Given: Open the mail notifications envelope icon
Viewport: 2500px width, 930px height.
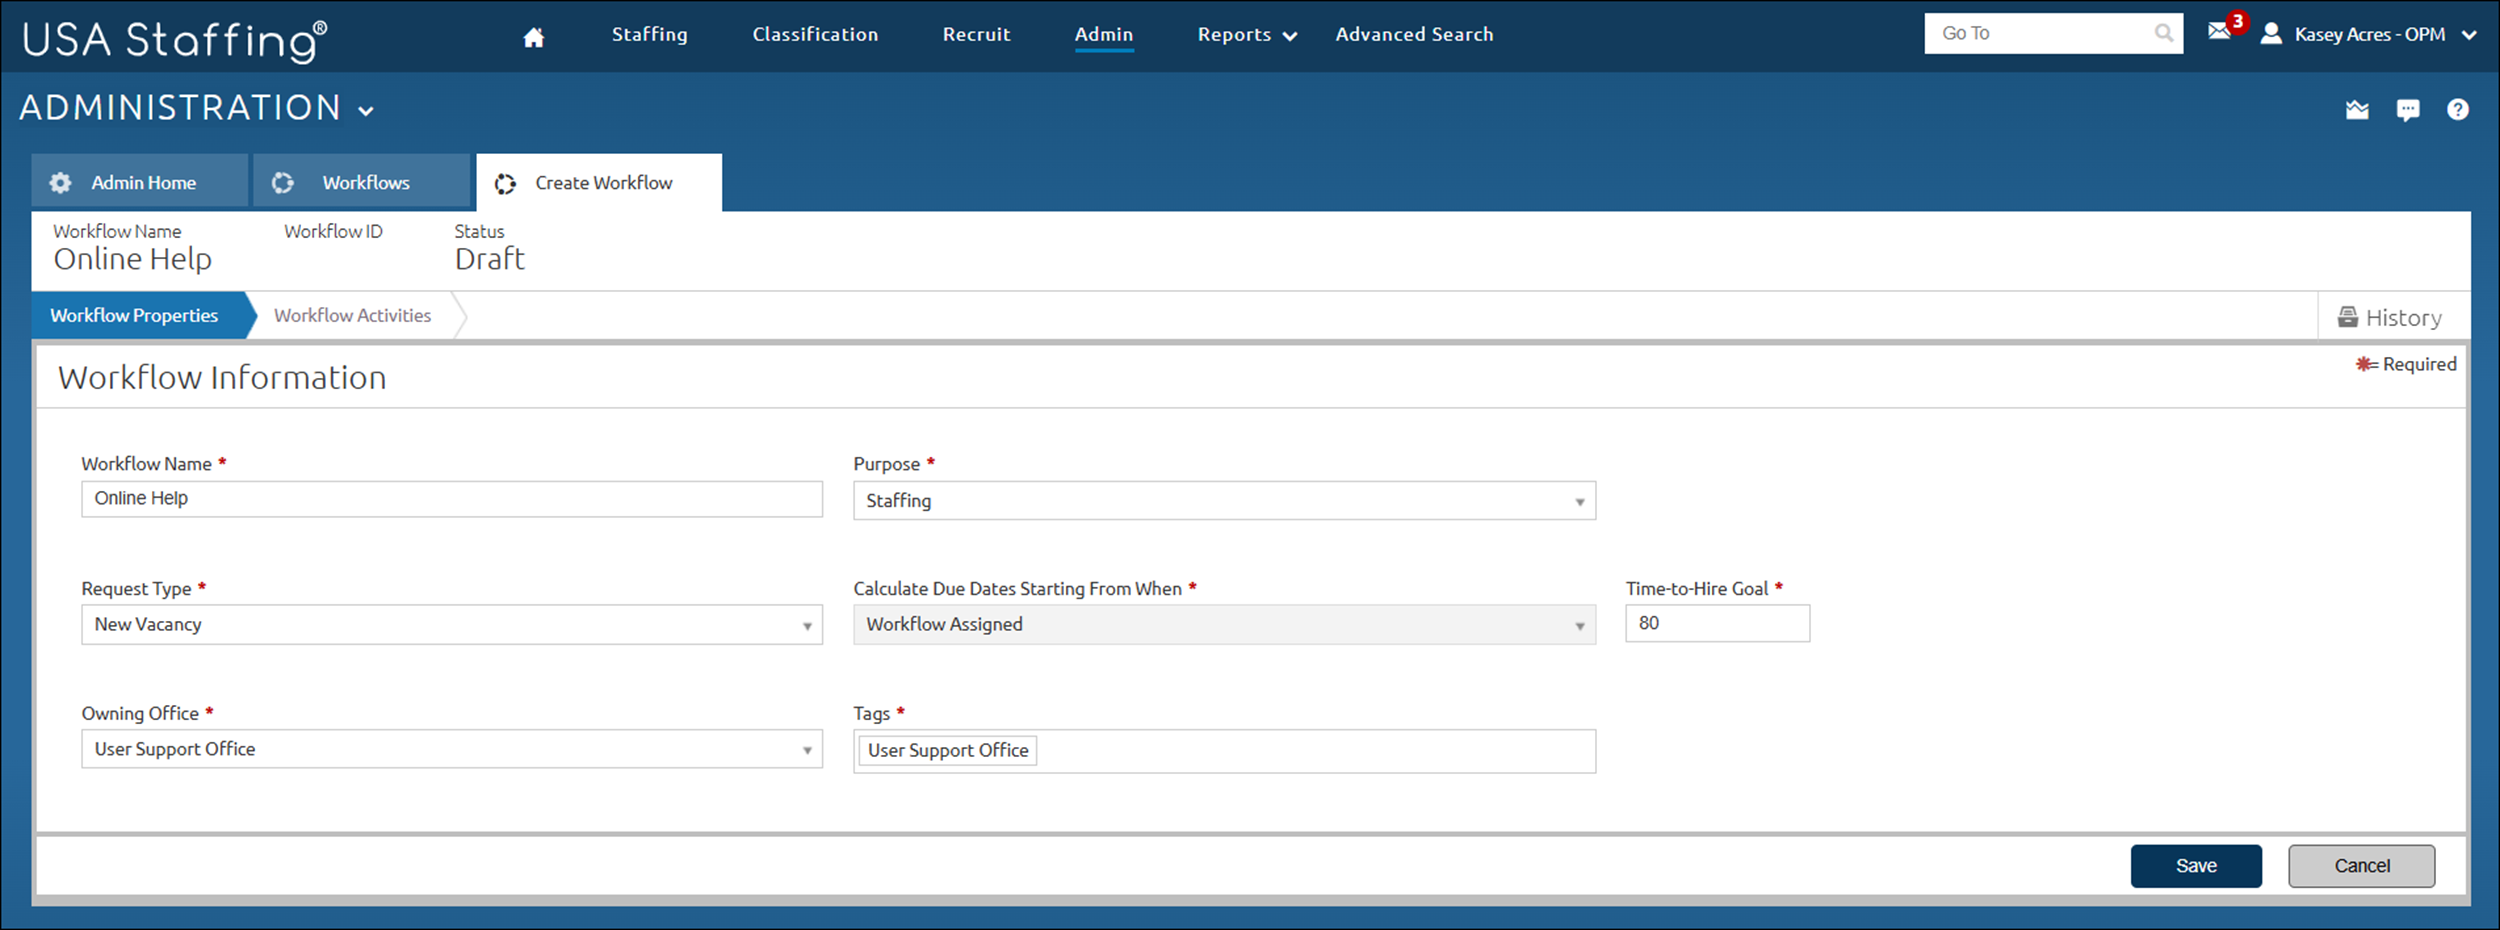Looking at the screenshot, I should [x=2220, y=31].
